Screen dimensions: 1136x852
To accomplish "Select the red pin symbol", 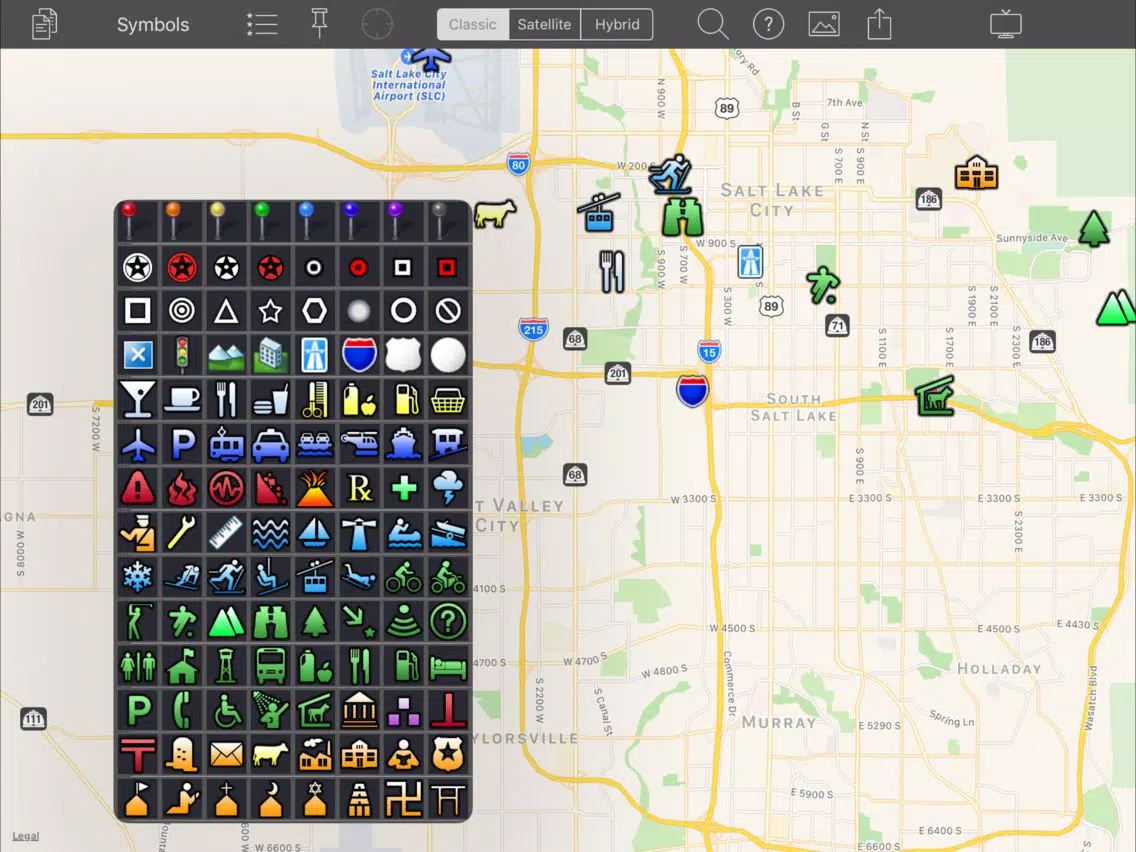I will click(x=130, y=221).
